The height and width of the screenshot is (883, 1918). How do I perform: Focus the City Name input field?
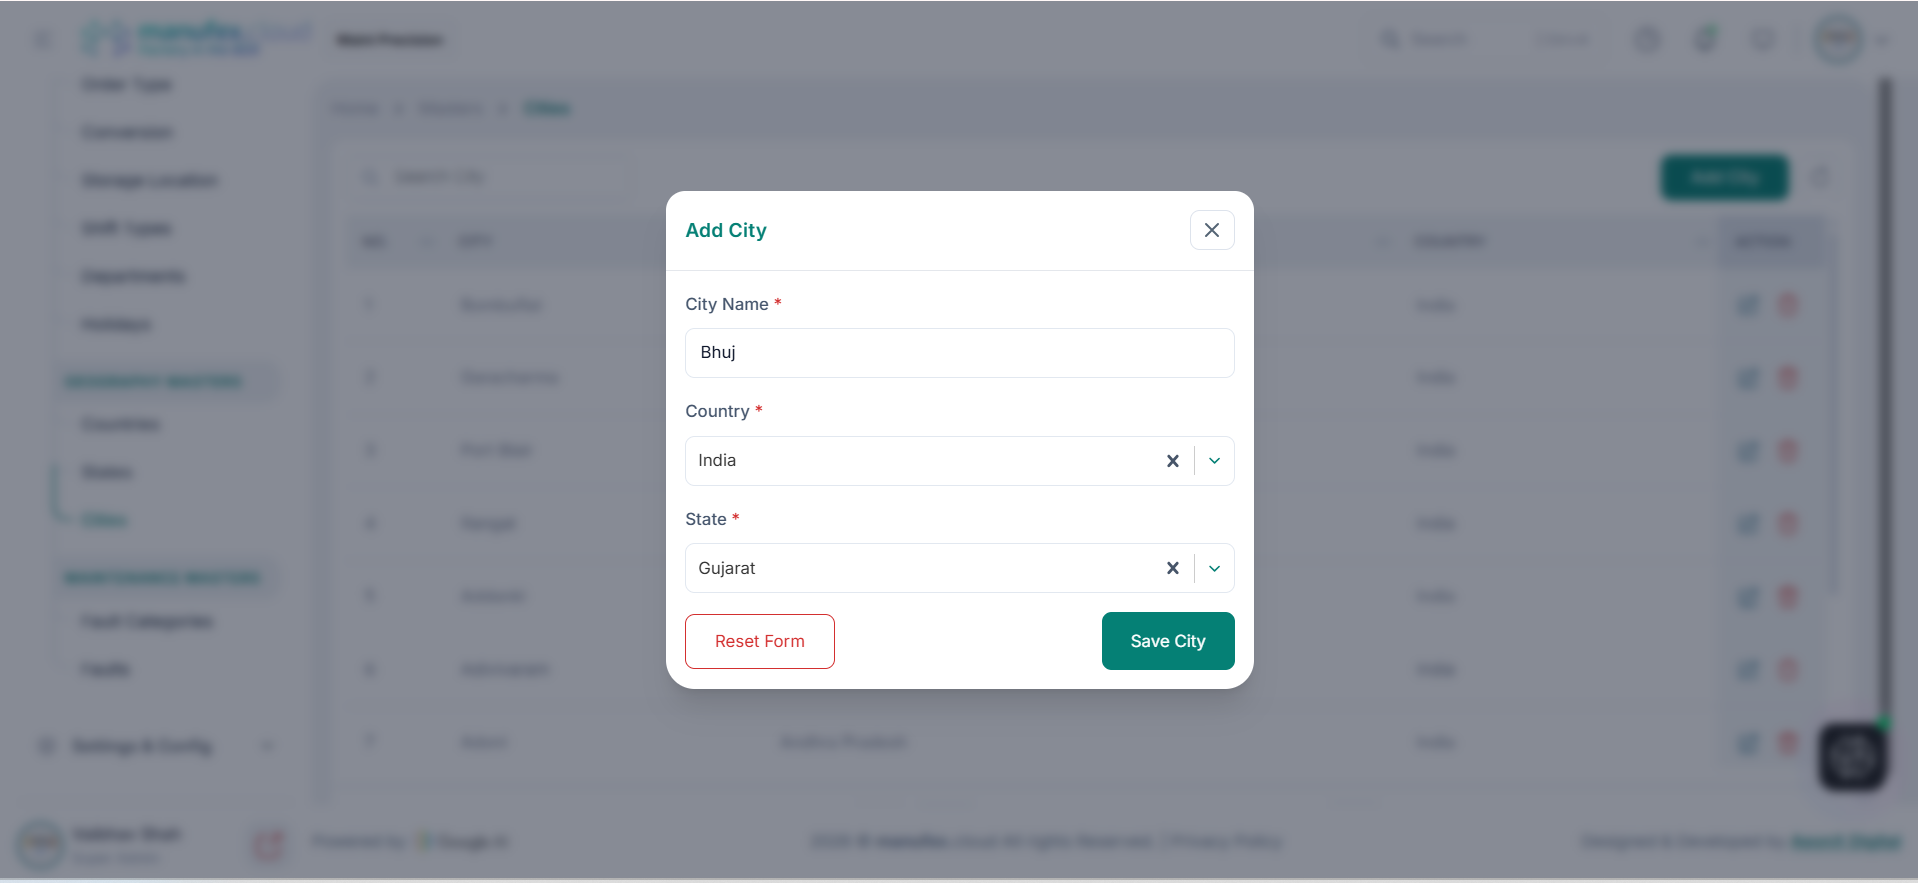[x=959, y=353]
